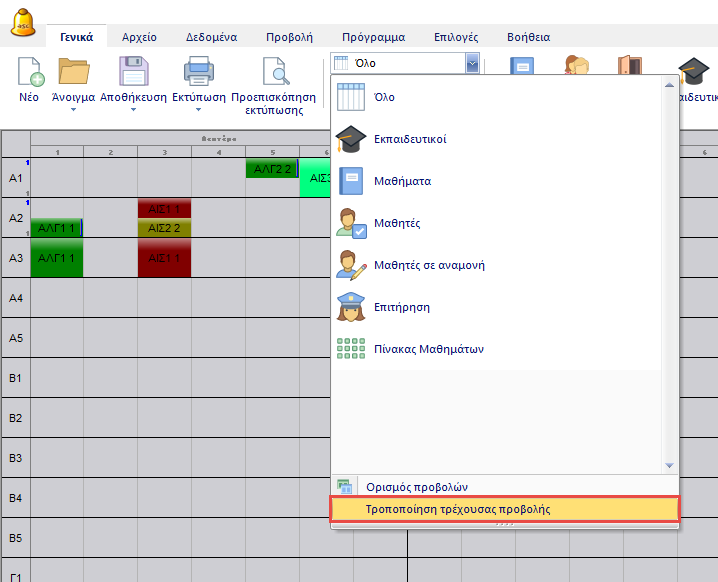Click Ορισμός προβολών option
Image resolution: width=718 pixels, height=582 pixels.
pos(417,487)
